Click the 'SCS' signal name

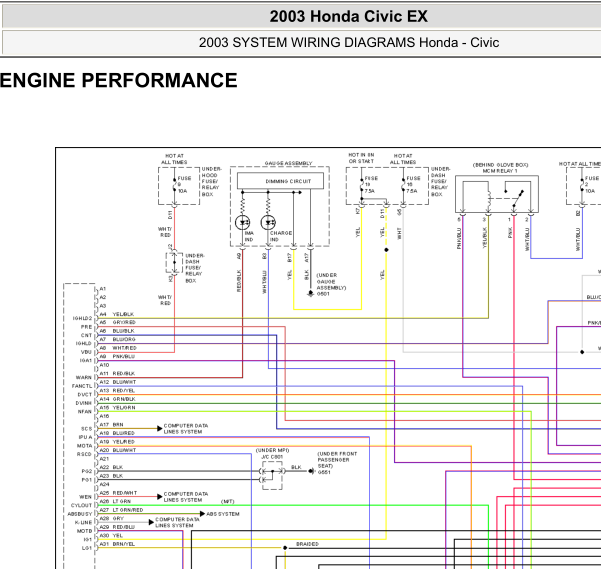(x=87, y=429)
